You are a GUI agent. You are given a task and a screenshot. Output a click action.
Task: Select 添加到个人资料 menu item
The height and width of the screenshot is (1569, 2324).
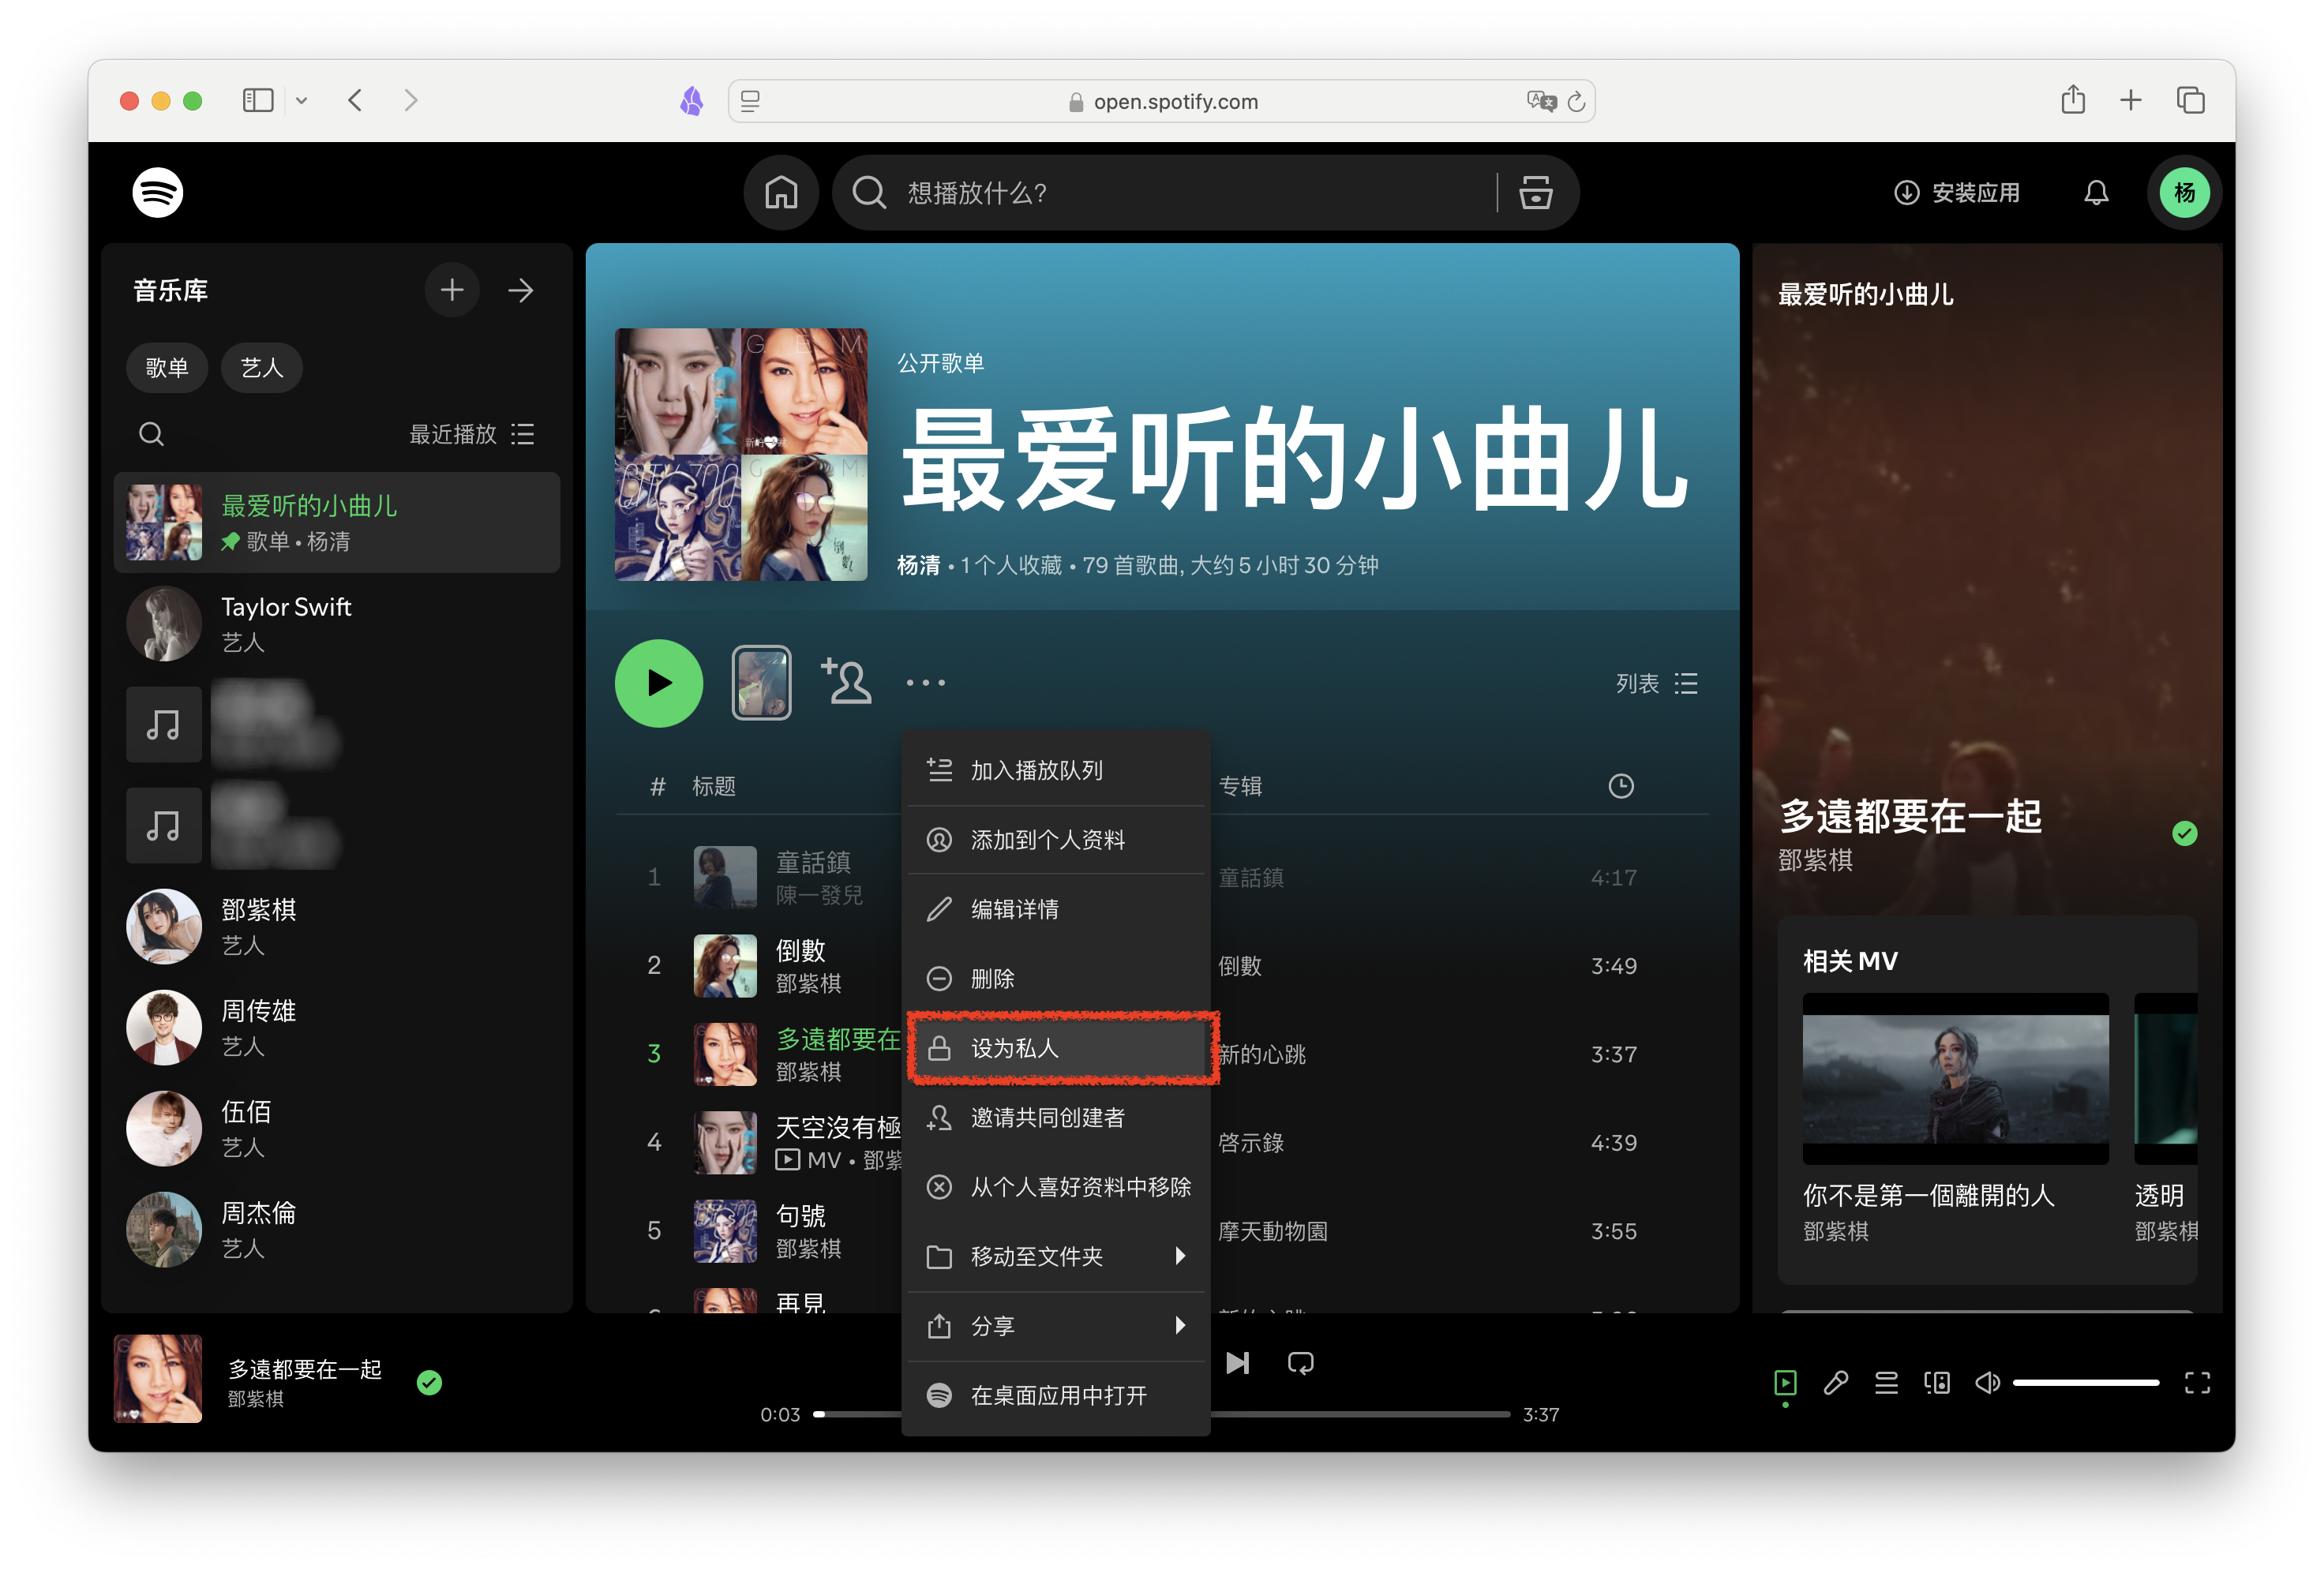coord(1056,840)
